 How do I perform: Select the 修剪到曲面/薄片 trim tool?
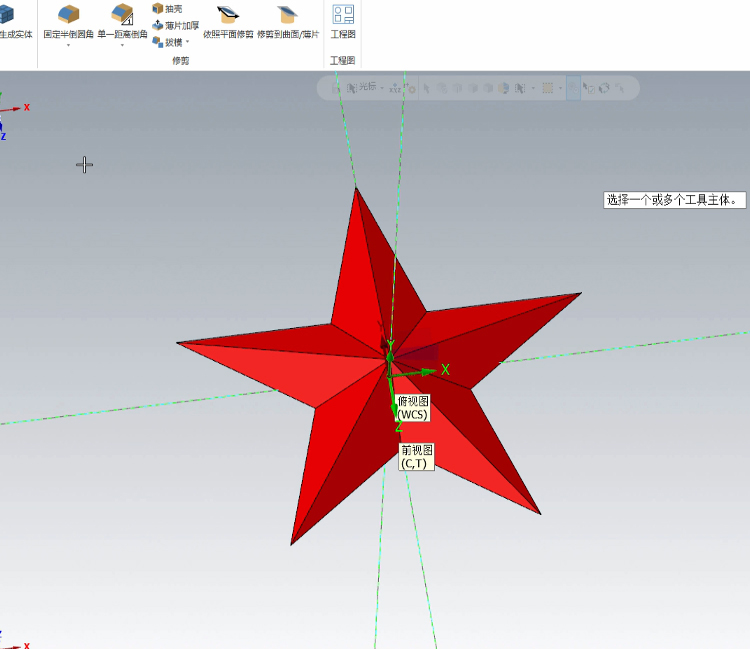287,14
